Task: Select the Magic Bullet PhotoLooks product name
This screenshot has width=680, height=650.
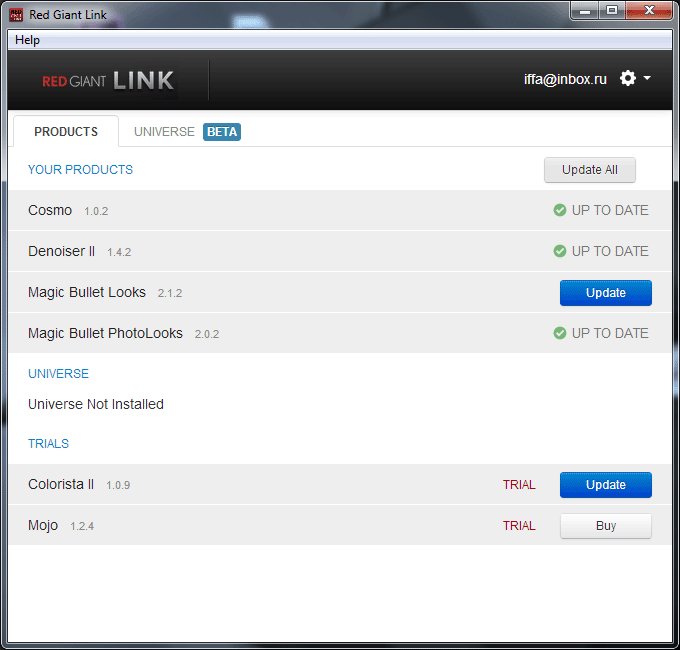Action: [x=105, y=333]
